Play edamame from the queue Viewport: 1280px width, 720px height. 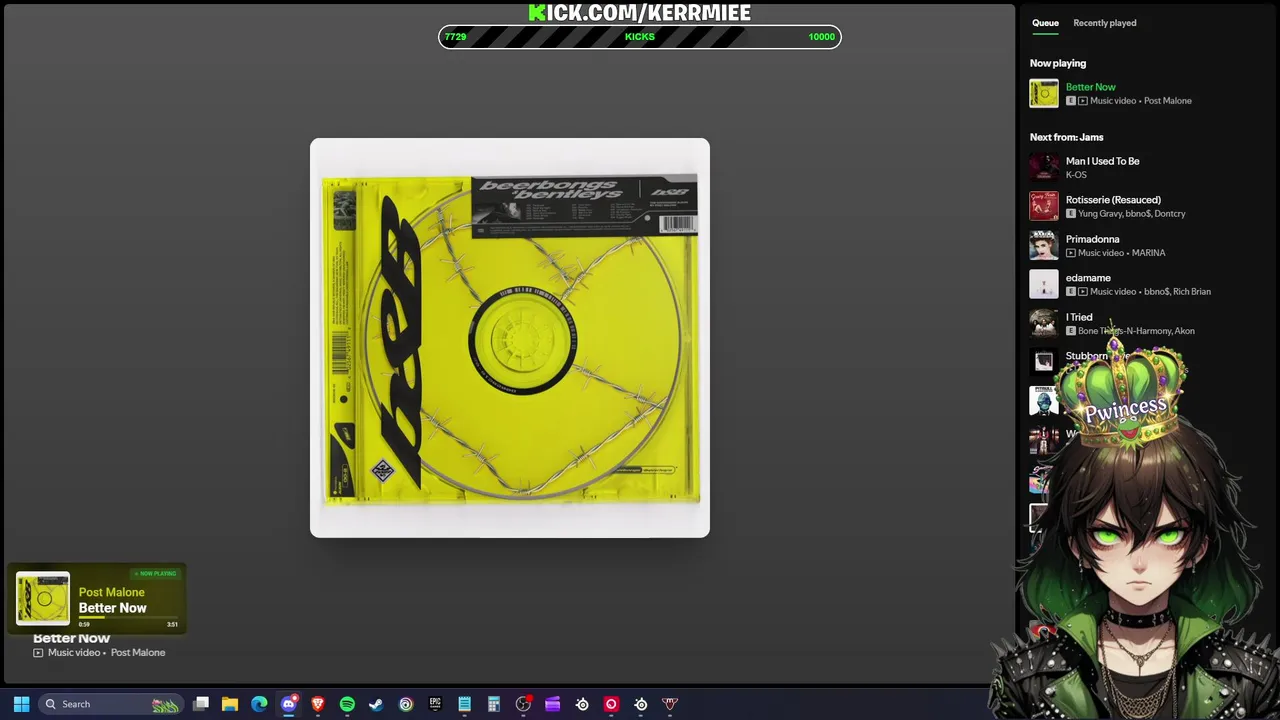pos(1088,278)
